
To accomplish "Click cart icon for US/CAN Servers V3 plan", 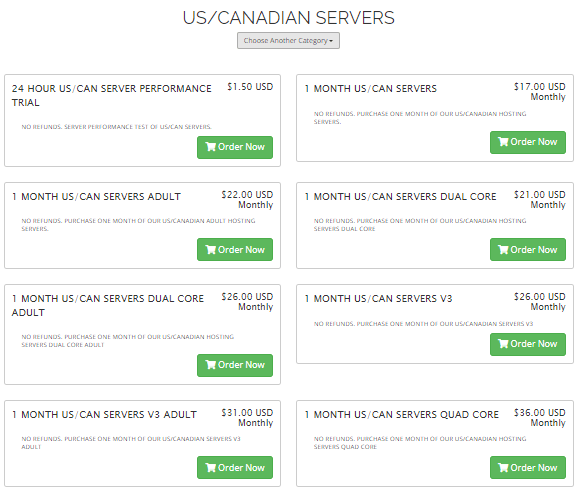I will [503, 344].
